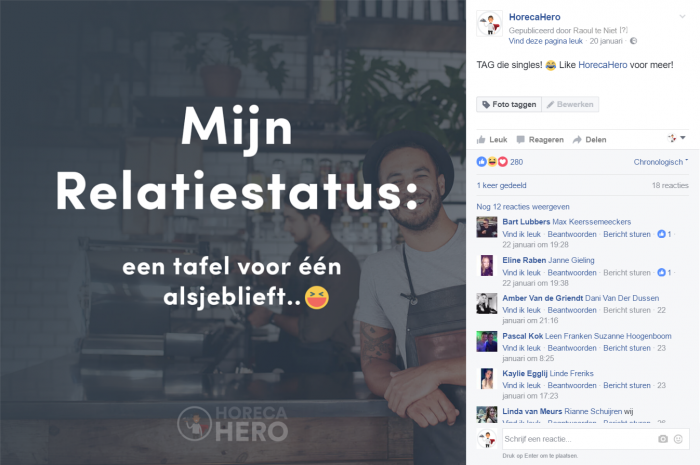This screenshot has width=700, height=465.
Task: Open the post options chevron
Action: click(x=682, y=17)
